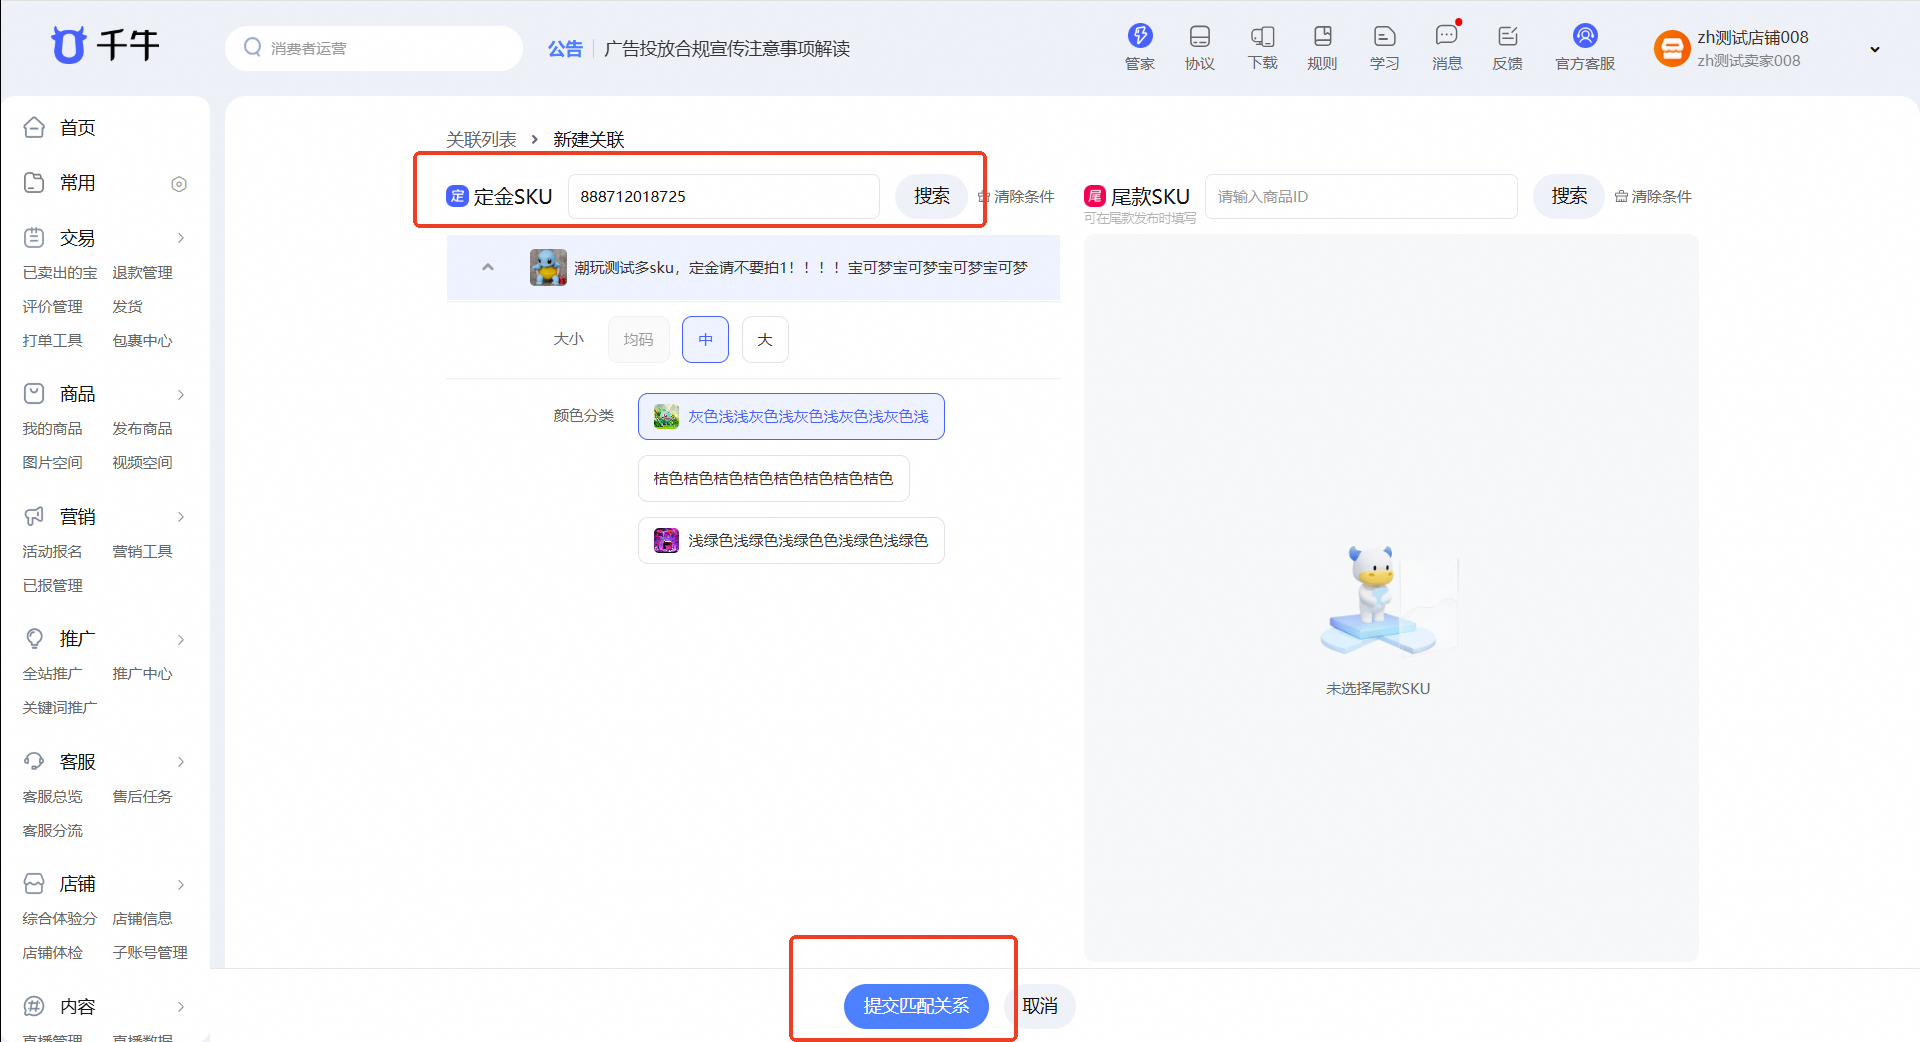Screen dimensions: 1920x1042
Task: Click 取消 button
Action: click(1040, 1006)
